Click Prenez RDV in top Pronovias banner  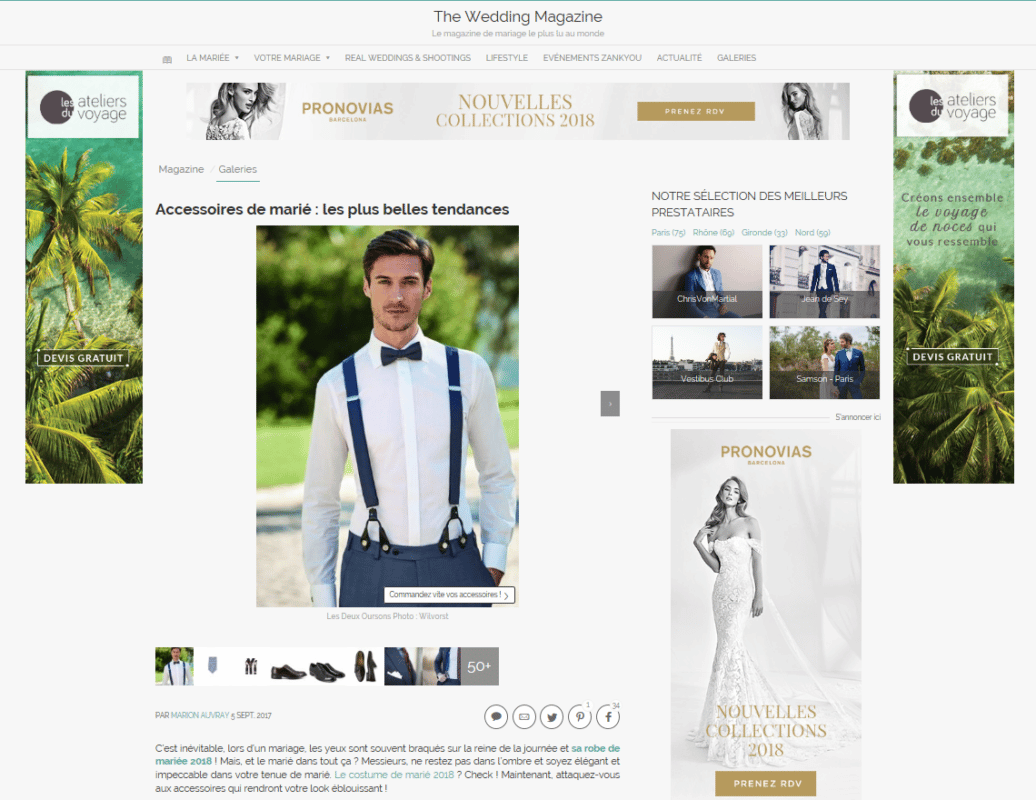pos(695,111)
